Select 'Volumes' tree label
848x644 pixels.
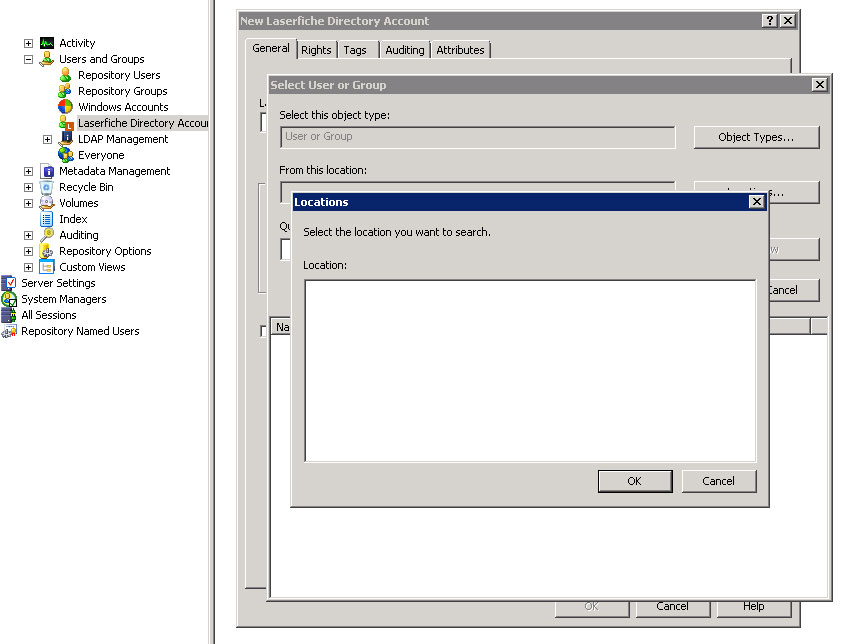click(x=79, y=203)
